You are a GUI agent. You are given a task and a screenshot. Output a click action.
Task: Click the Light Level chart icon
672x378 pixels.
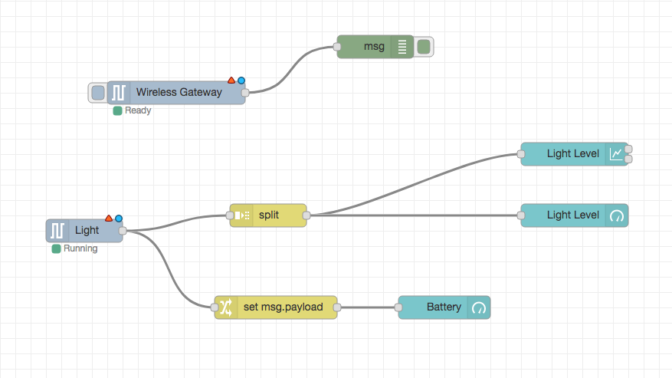click(616, 154)
